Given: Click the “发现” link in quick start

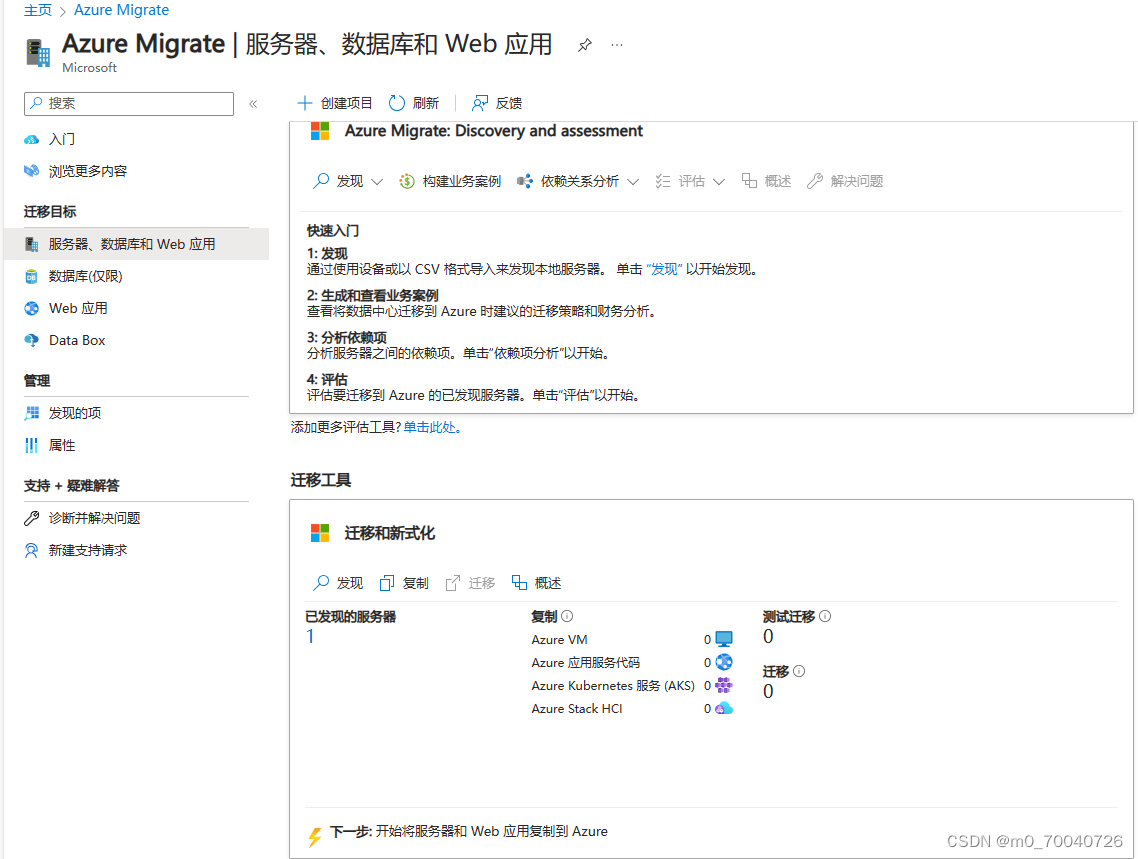Looking at the screenshot, I should [664, 269].
